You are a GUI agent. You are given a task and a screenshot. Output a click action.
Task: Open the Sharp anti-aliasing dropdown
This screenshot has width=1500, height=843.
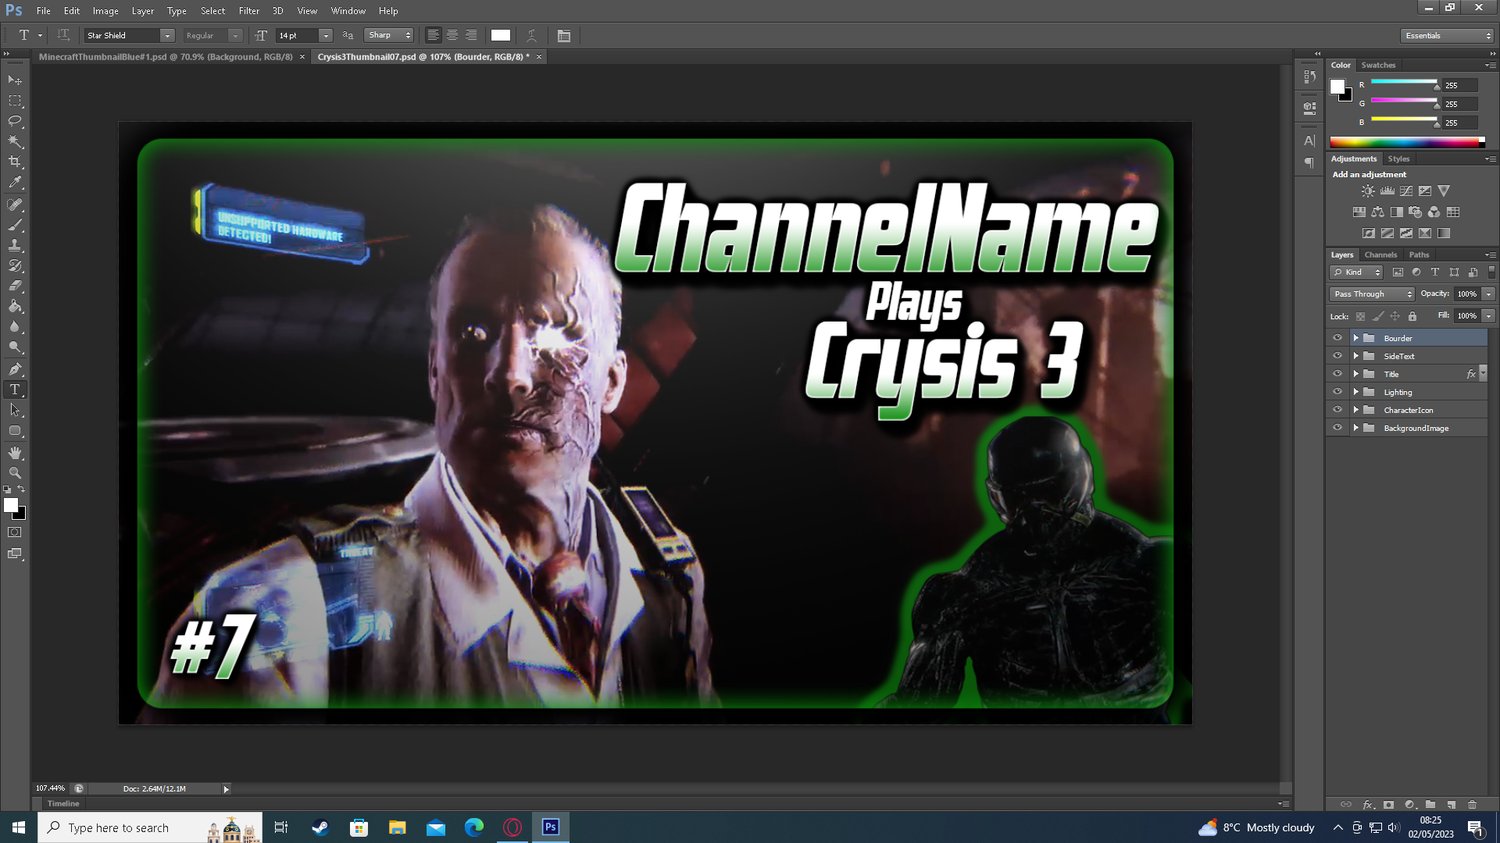389,36
